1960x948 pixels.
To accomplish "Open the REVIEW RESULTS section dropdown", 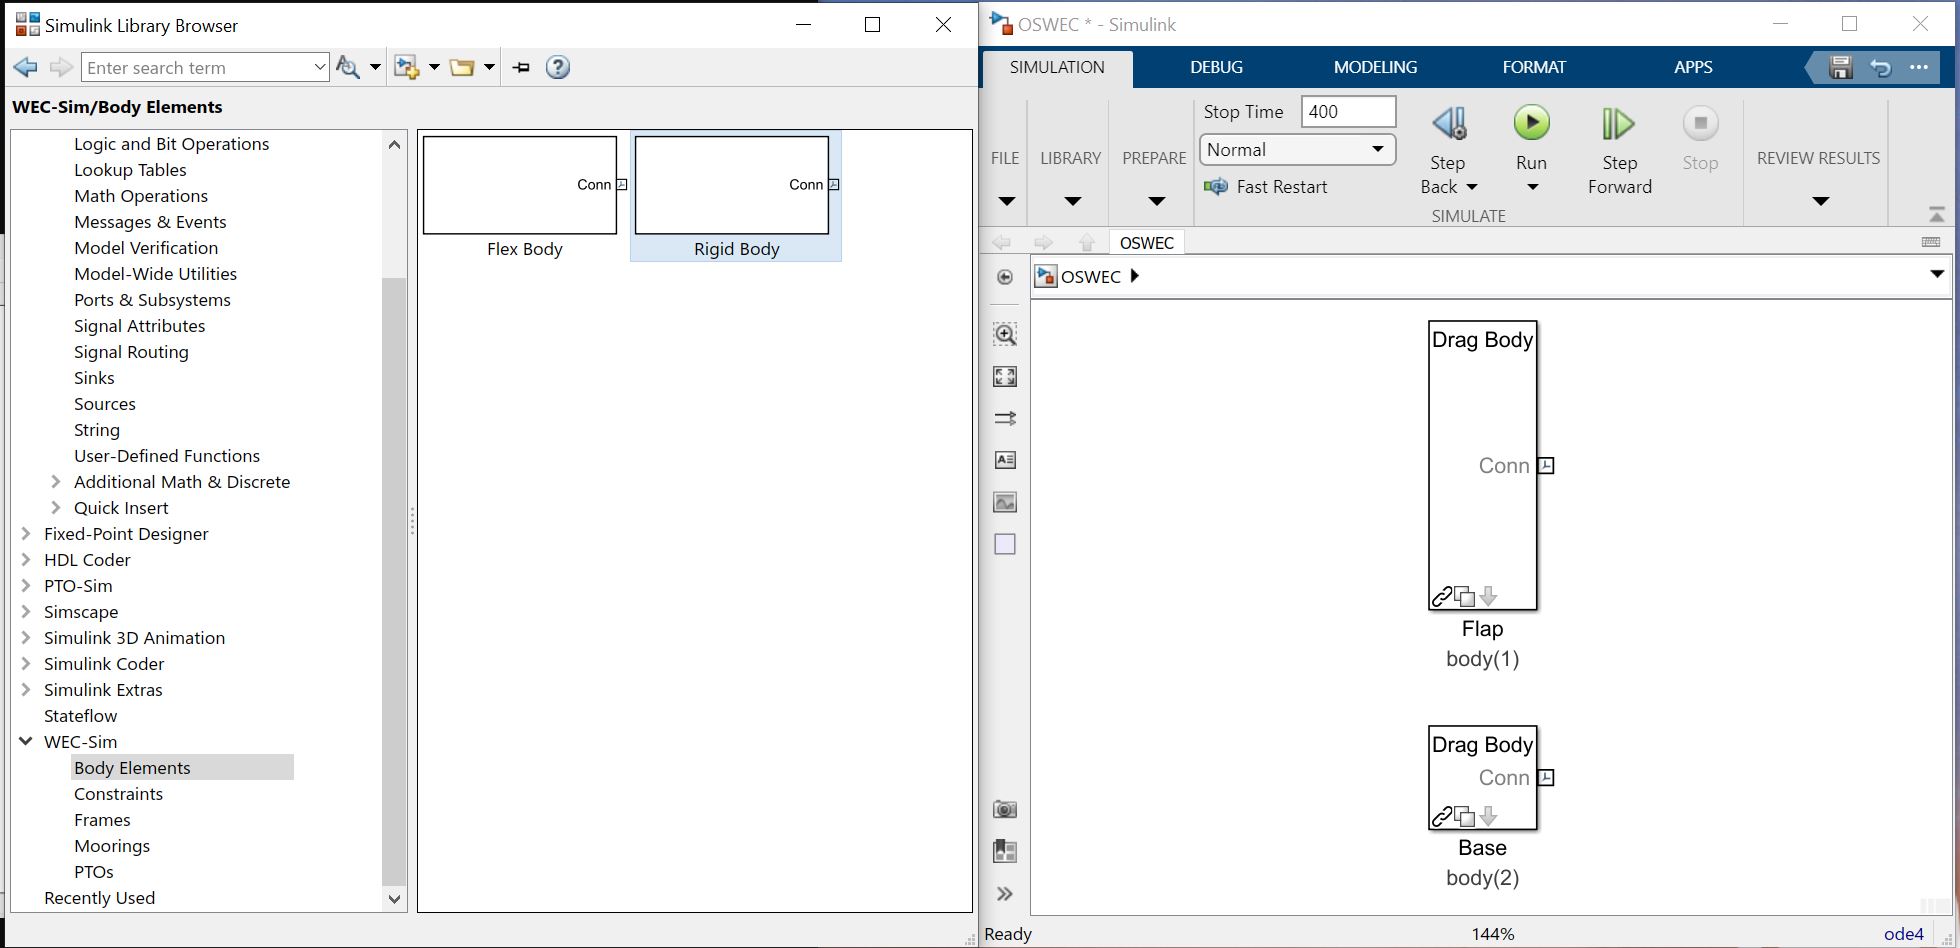I will pyautogui.click(x=1820, y=201).
